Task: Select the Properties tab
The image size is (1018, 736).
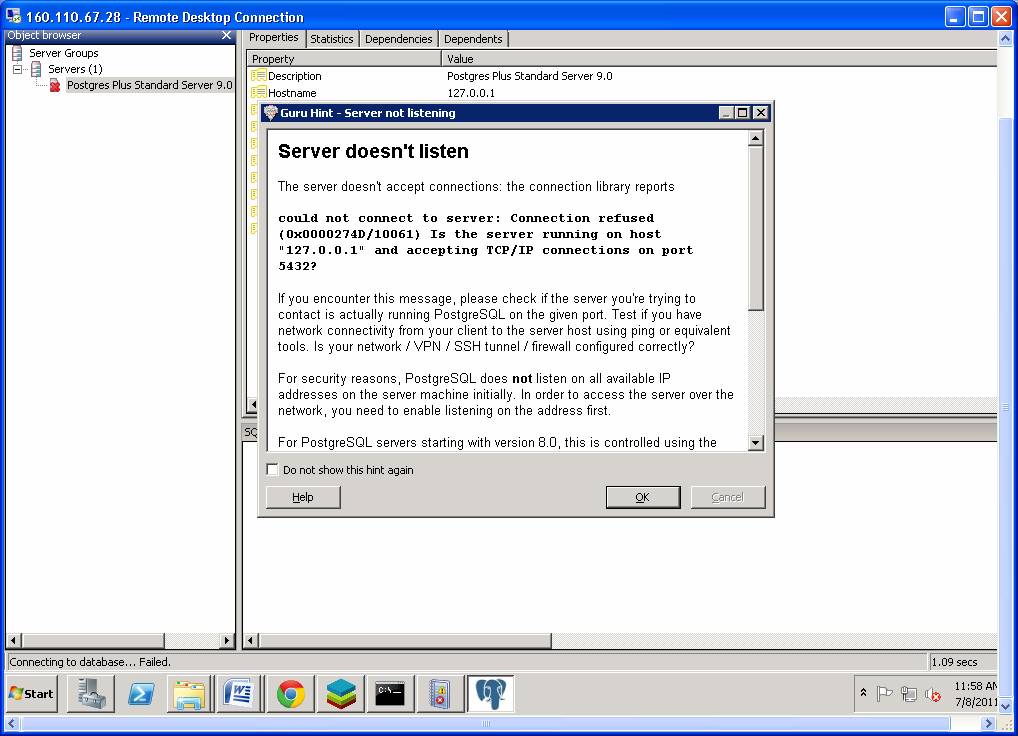Action: point(273,38)
